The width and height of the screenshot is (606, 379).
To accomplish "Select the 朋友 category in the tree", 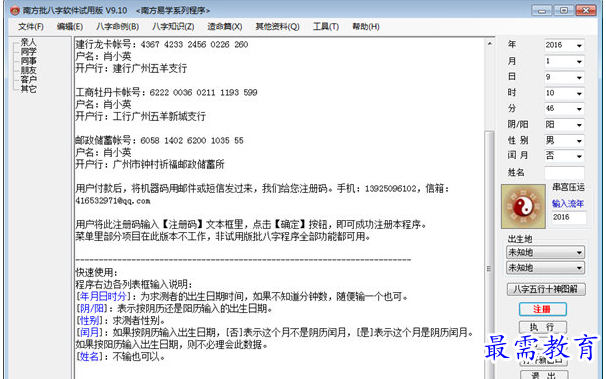I will coord(29,70).
